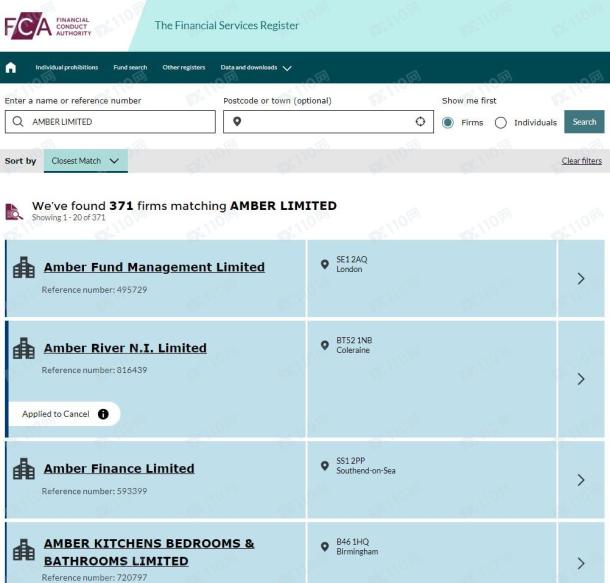
Task: Select the Individuals radio button
Action: click(501, 123)
